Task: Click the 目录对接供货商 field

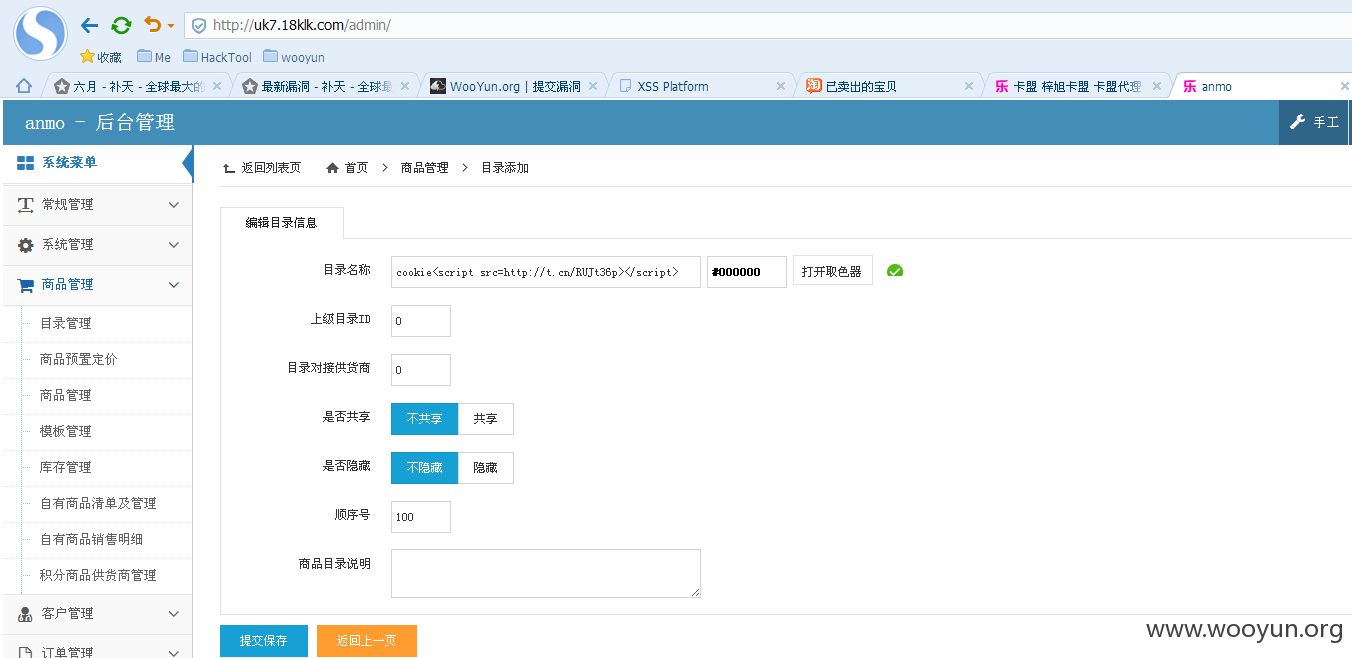Action: pyautogui.click(x=421, y=370)
